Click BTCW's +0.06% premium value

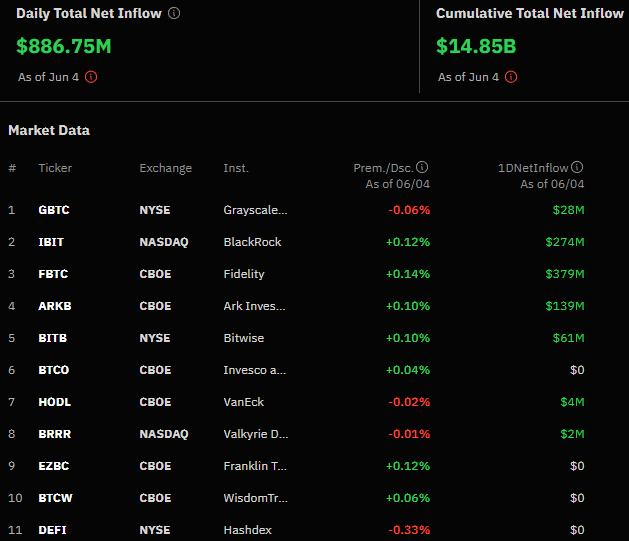[408, 498]
